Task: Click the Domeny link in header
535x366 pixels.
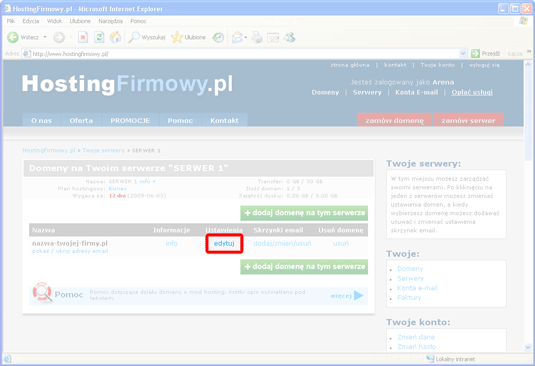Action: tap(325, 92)
